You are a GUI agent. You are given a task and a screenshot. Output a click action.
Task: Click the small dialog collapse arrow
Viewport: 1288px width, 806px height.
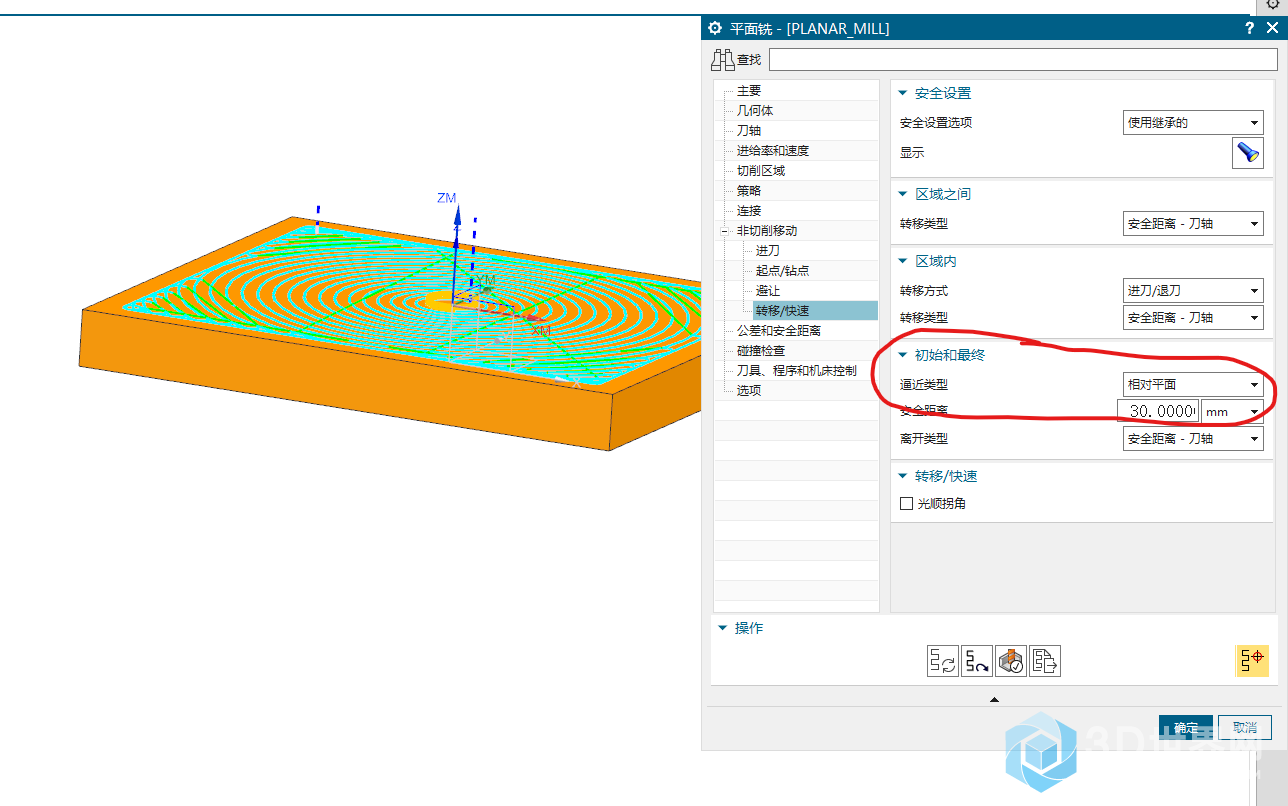click(994, 700)
